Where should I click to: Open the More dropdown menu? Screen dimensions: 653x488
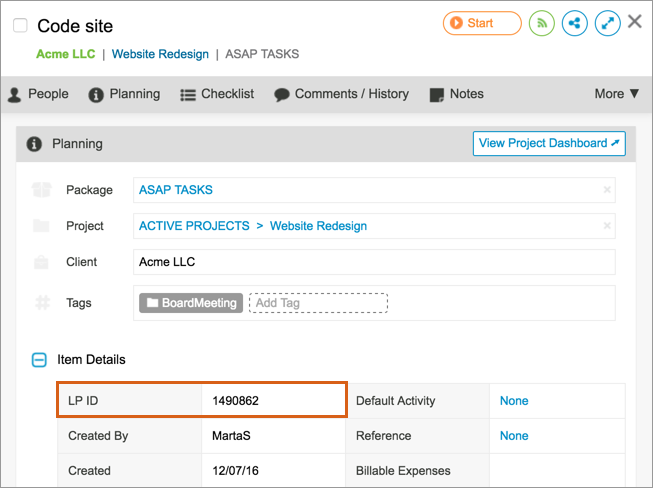[x=616, y=94]
